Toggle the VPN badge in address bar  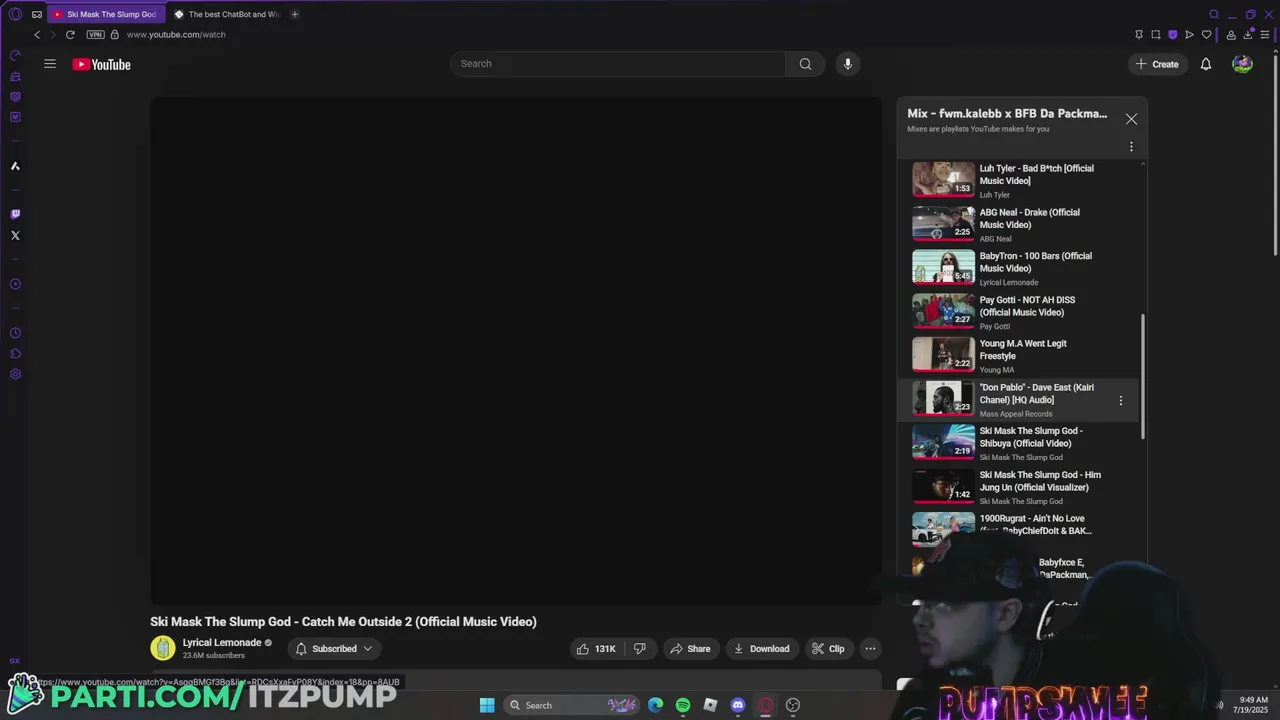click(95, 34)
